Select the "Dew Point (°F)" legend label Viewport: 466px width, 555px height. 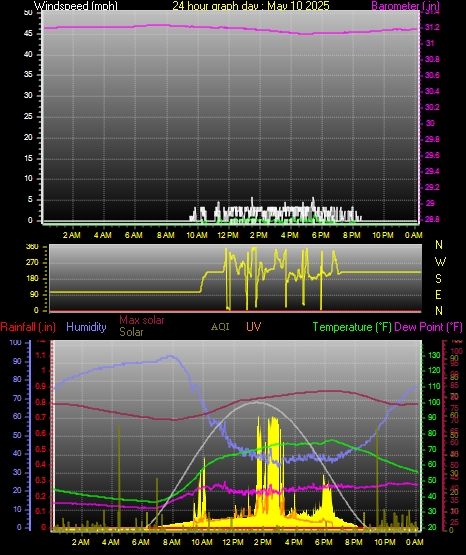coord(428,327)
